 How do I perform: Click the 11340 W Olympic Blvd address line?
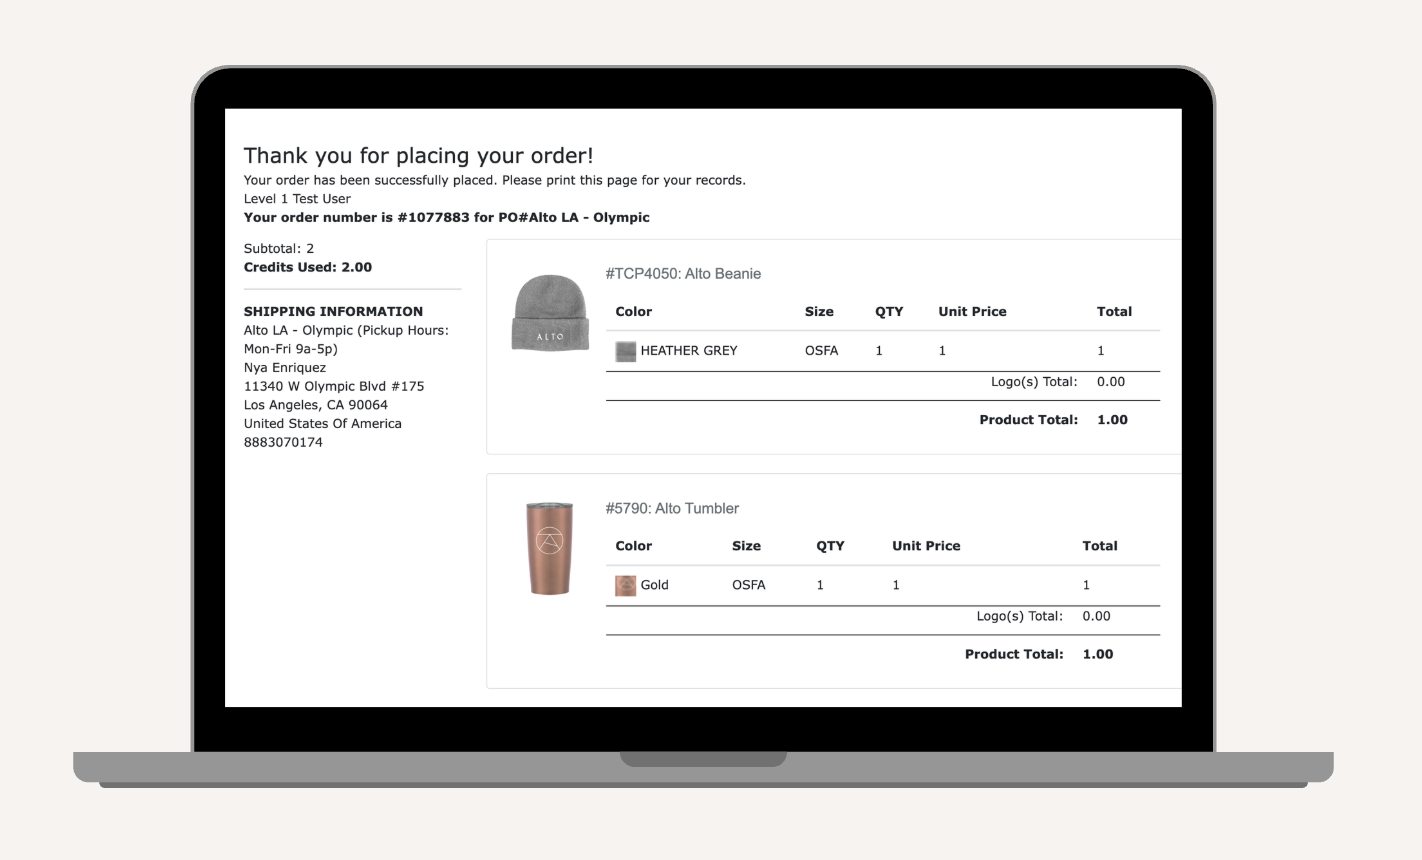point(333,386)
